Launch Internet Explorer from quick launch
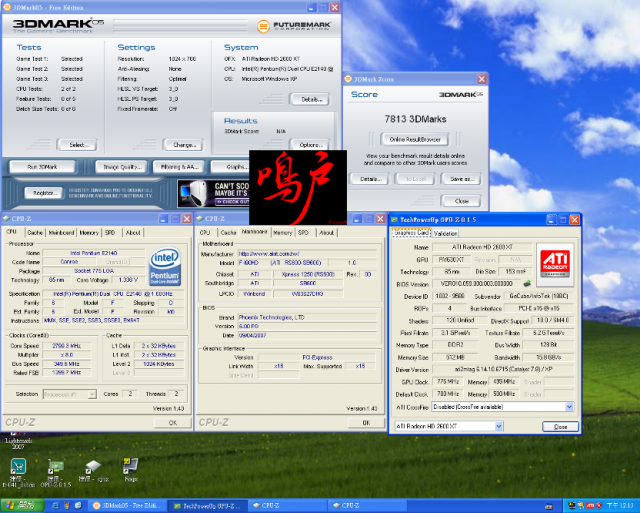 (55, 505)
